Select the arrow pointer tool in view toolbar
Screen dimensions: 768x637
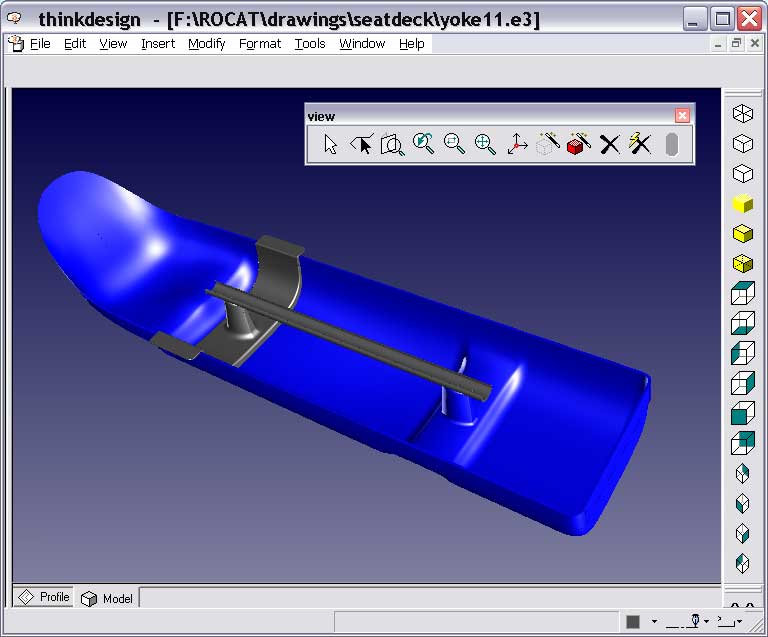click(x=330, y=145)
